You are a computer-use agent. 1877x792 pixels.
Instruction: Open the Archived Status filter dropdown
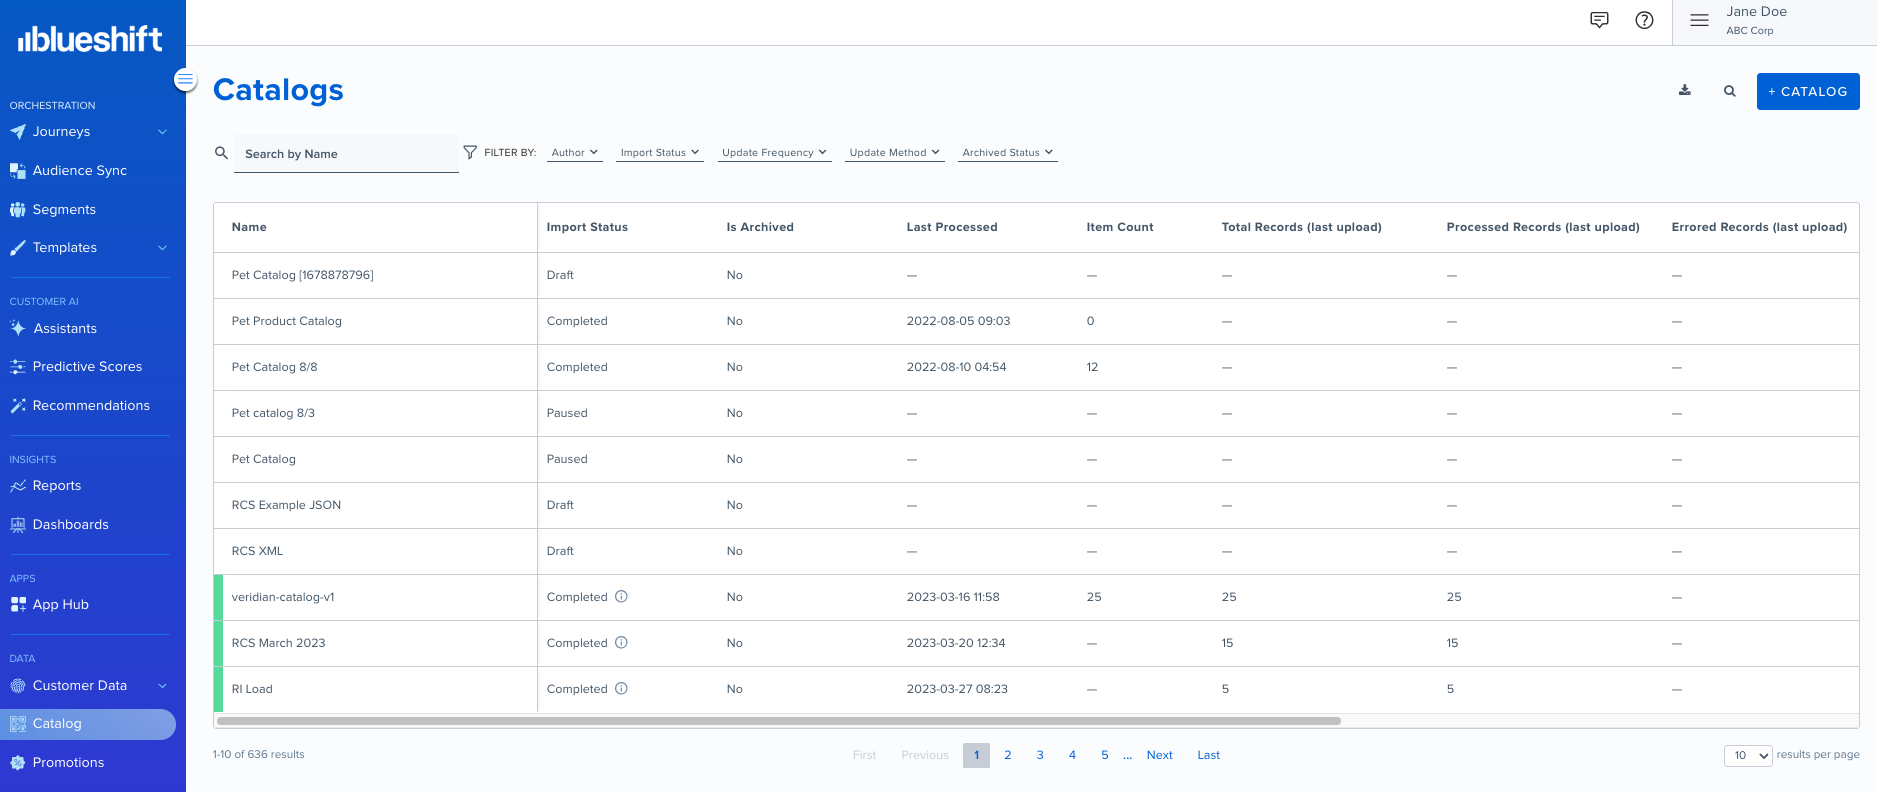point(1008,153)
